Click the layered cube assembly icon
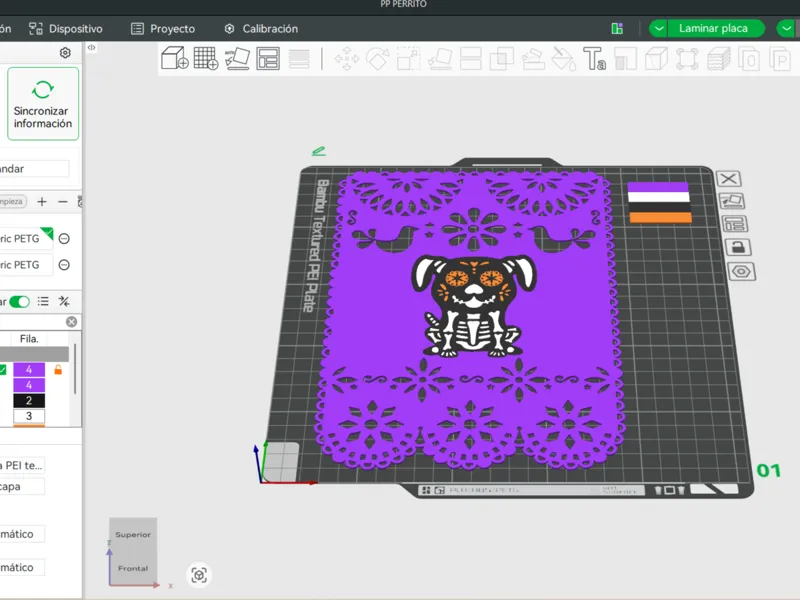 click(718, 59)
